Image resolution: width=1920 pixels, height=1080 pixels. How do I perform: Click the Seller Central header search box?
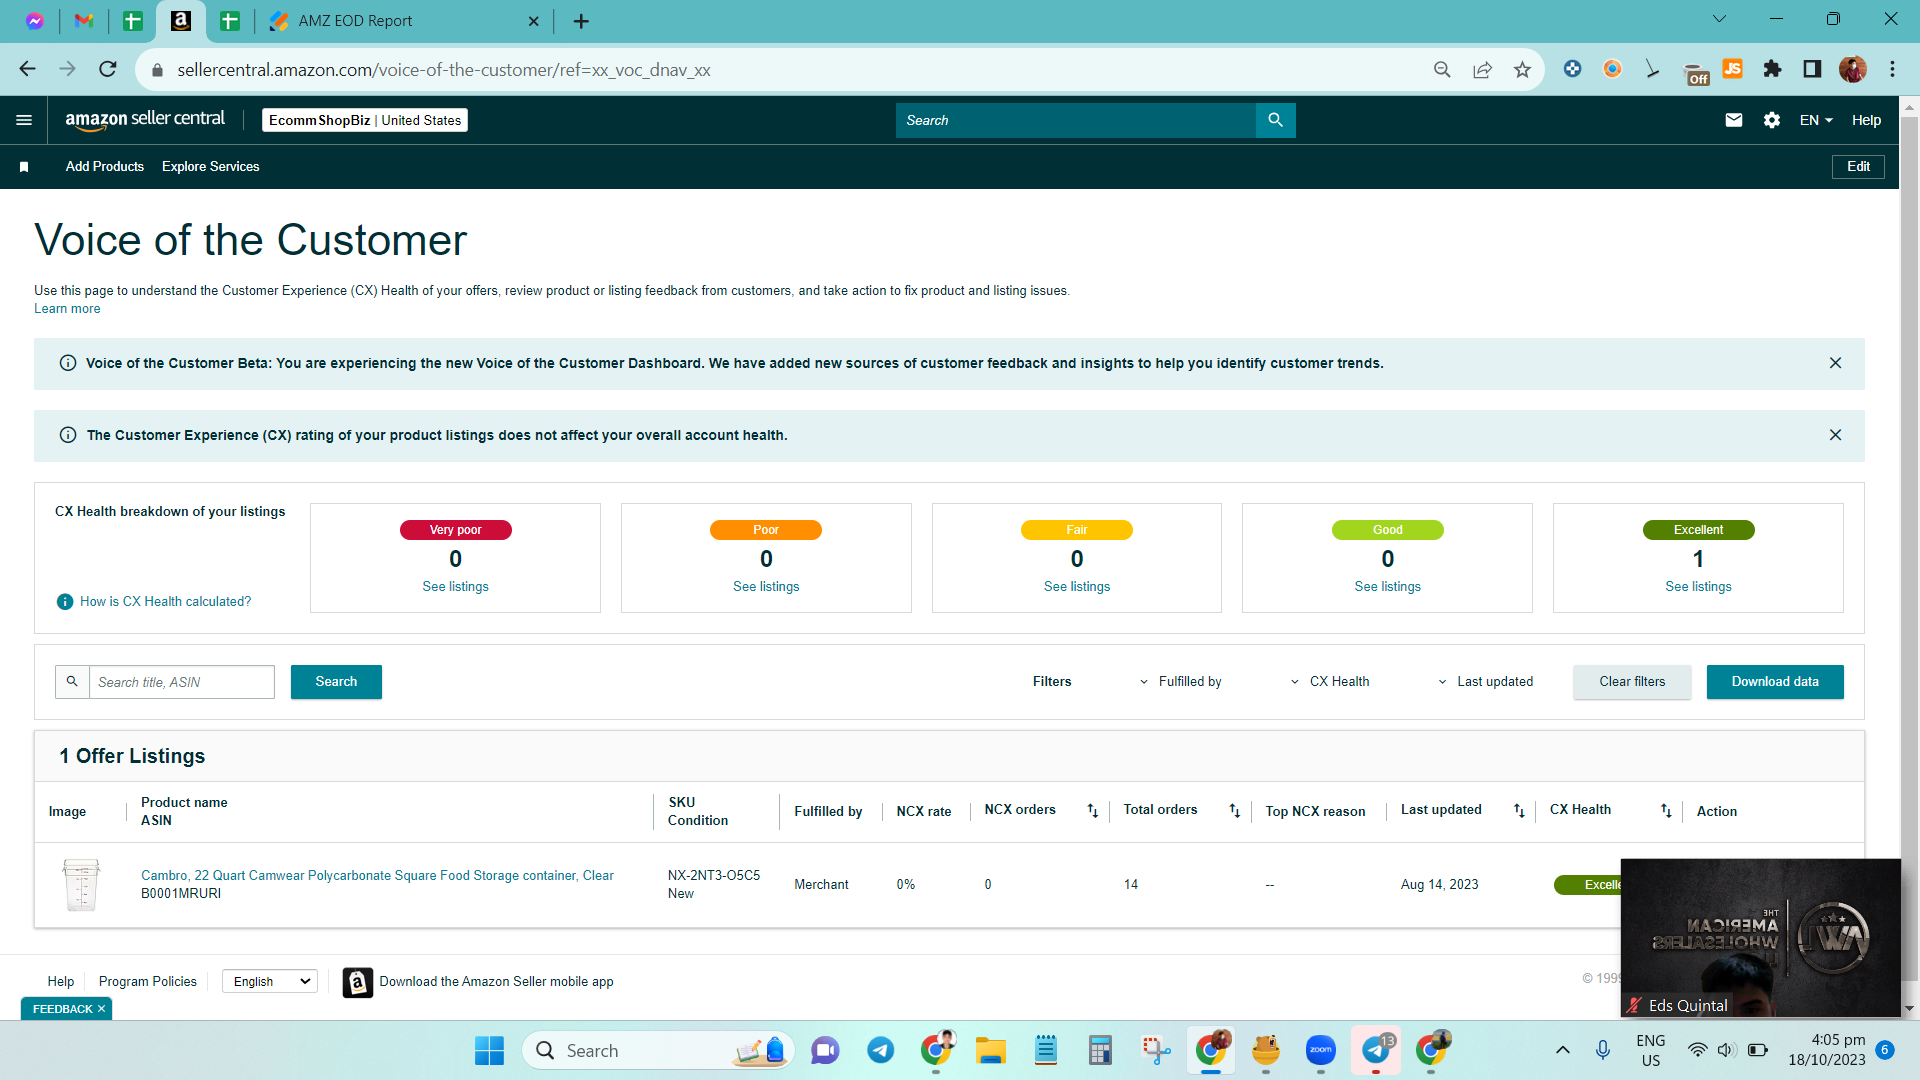pos(1076,120)
